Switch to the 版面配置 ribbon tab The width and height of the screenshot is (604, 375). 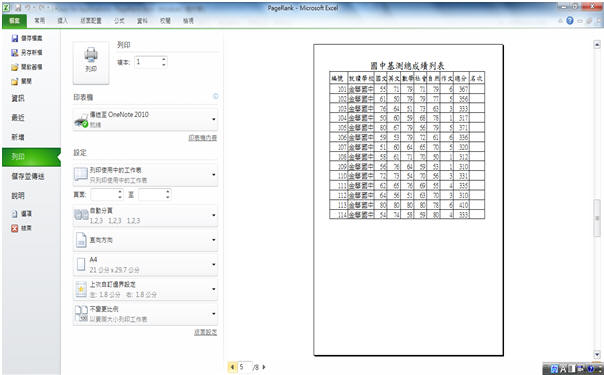point(91,21)
